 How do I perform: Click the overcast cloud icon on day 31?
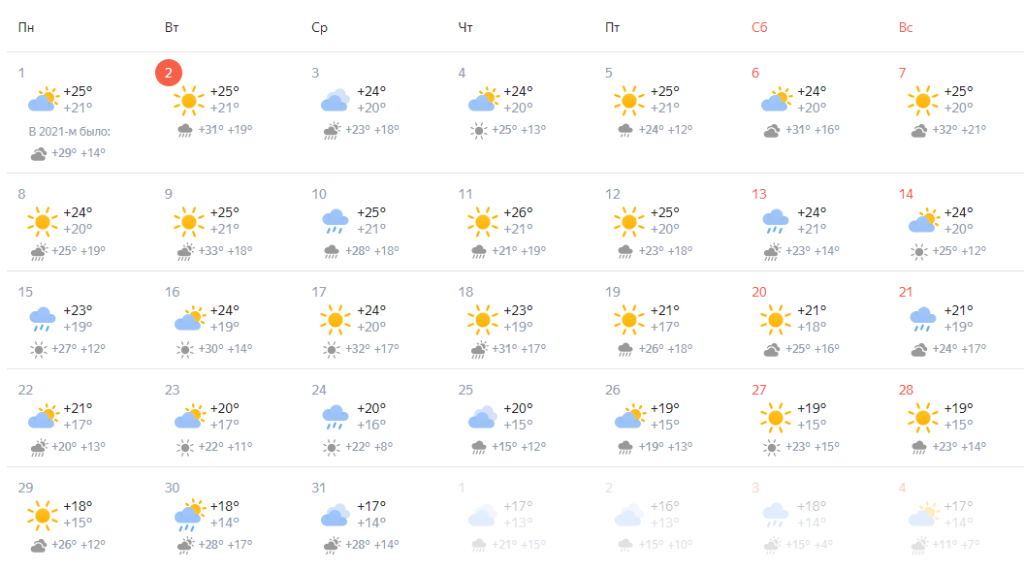[335, 514]
